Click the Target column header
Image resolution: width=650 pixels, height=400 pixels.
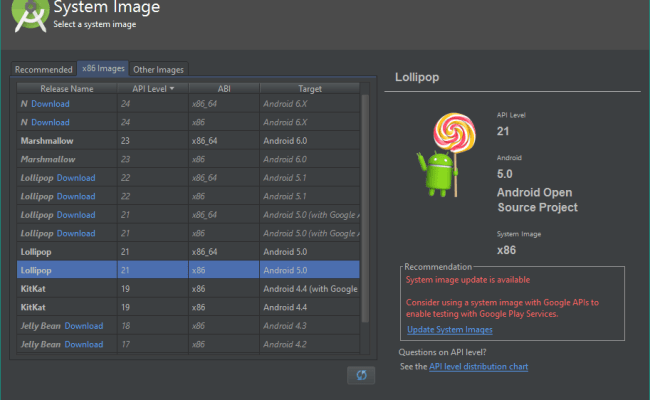[x=310, y=88]
